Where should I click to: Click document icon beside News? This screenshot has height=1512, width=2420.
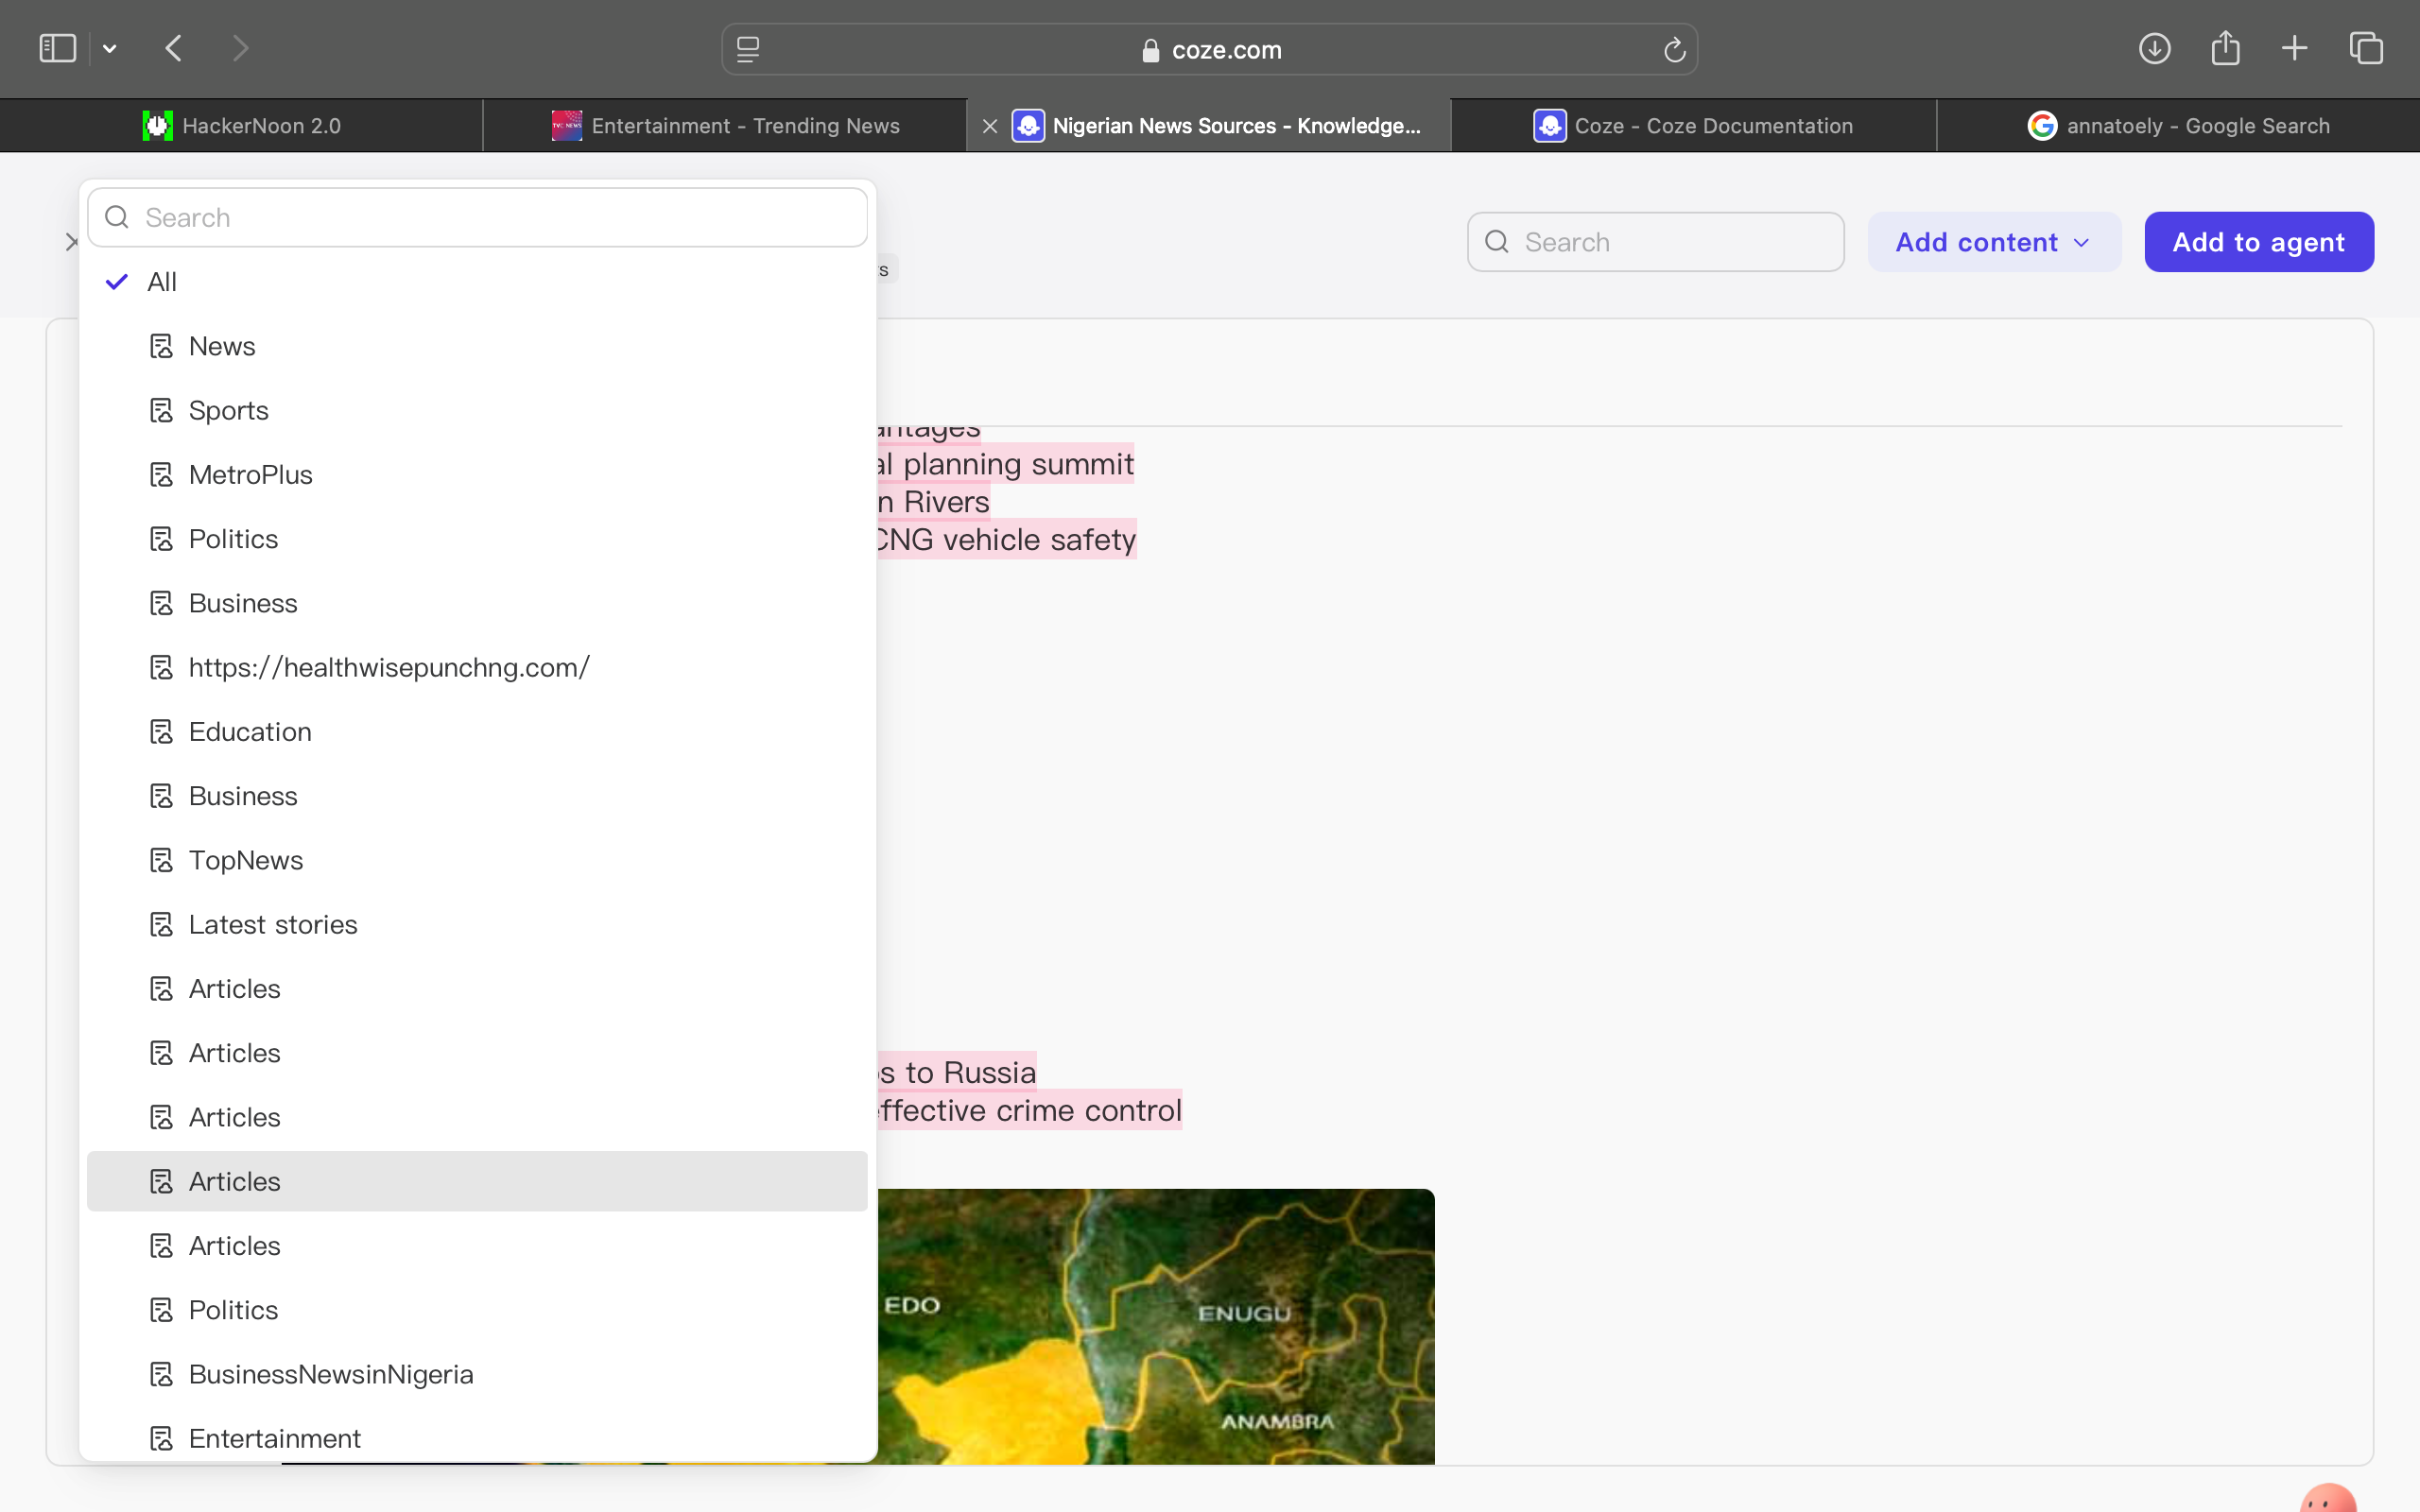click(161, 346)
